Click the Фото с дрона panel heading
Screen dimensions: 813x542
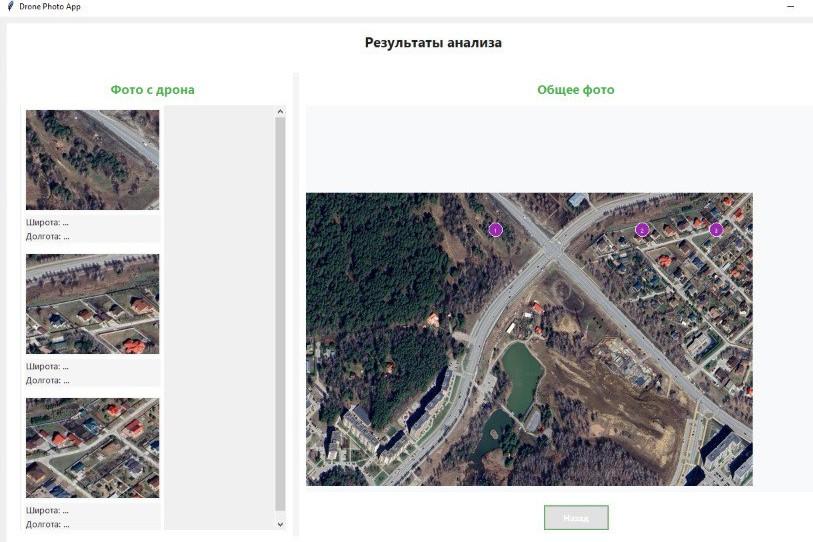[152, 90]
